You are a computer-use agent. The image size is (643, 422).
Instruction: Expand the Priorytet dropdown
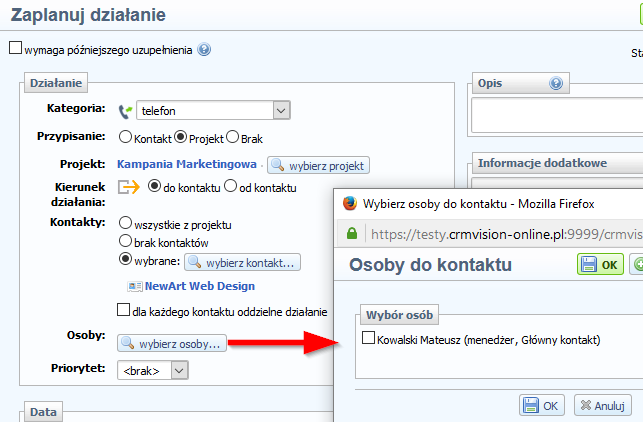pyautogui.click(x=178, y=370)
